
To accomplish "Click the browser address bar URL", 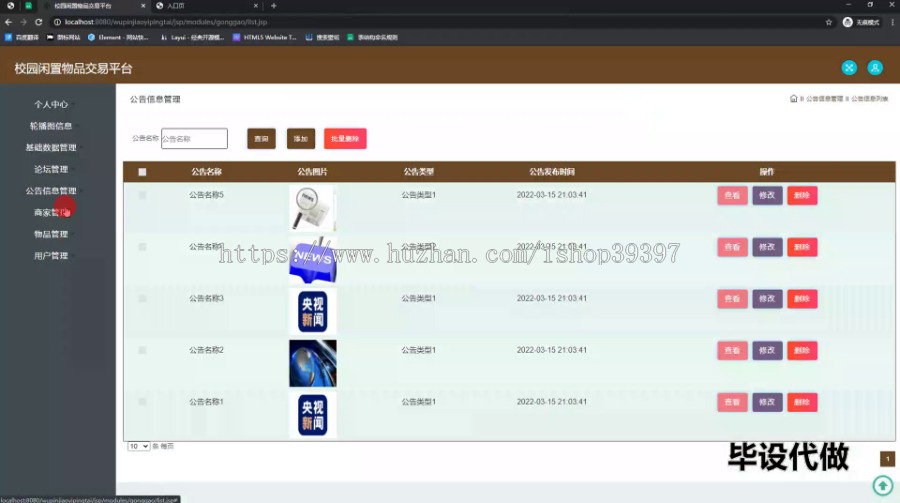I will click(166, 22).
